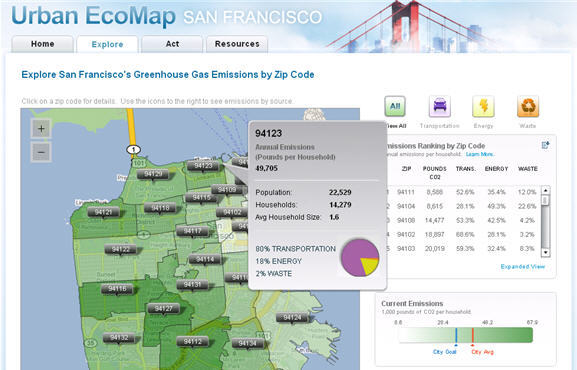Click the 18% ENERGY label in popup

[x=279, y=261]
